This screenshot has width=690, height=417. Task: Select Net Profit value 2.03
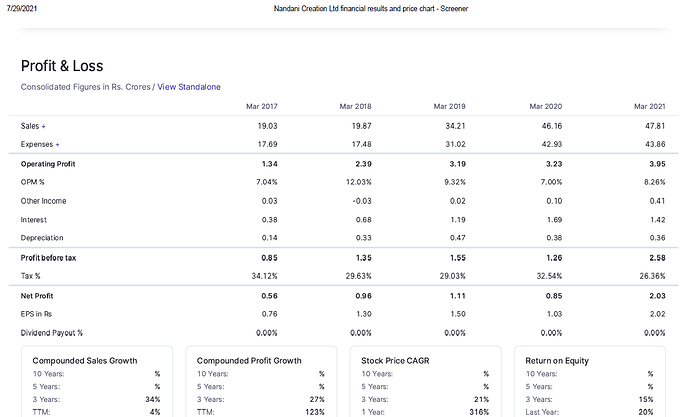[657, 296]
